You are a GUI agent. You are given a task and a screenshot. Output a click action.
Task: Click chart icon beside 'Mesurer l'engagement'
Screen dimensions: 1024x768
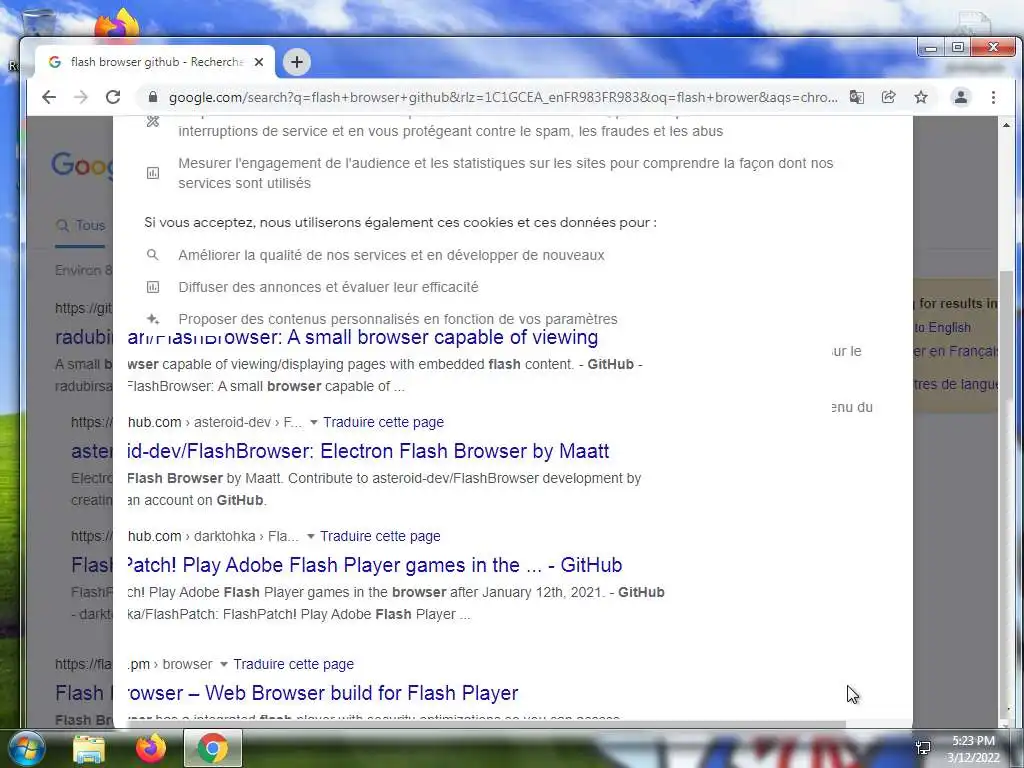(x=153, y=173)
